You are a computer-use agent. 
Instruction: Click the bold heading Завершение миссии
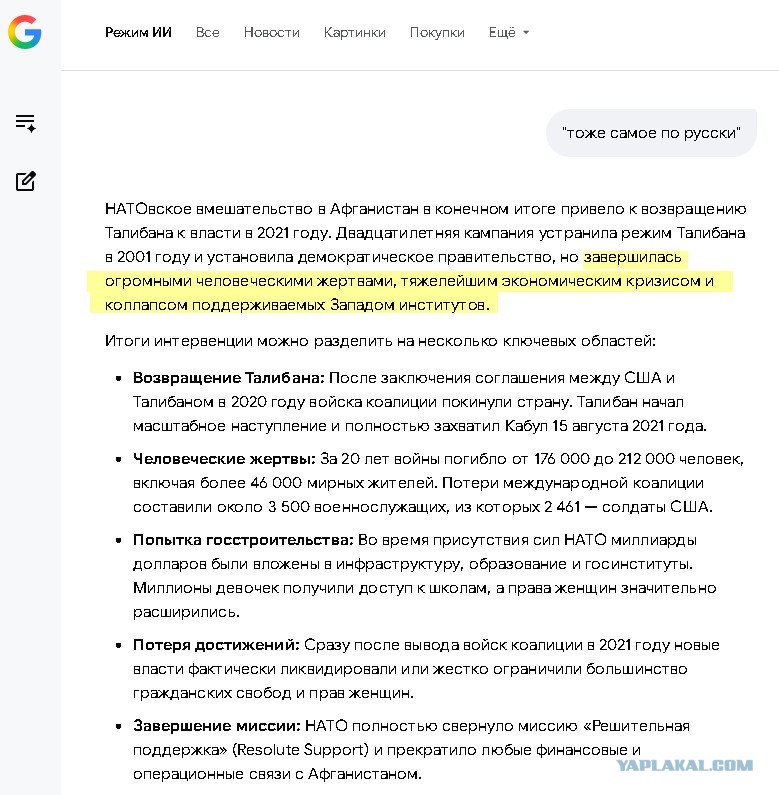pyautogui.click(x=217, y=726)
